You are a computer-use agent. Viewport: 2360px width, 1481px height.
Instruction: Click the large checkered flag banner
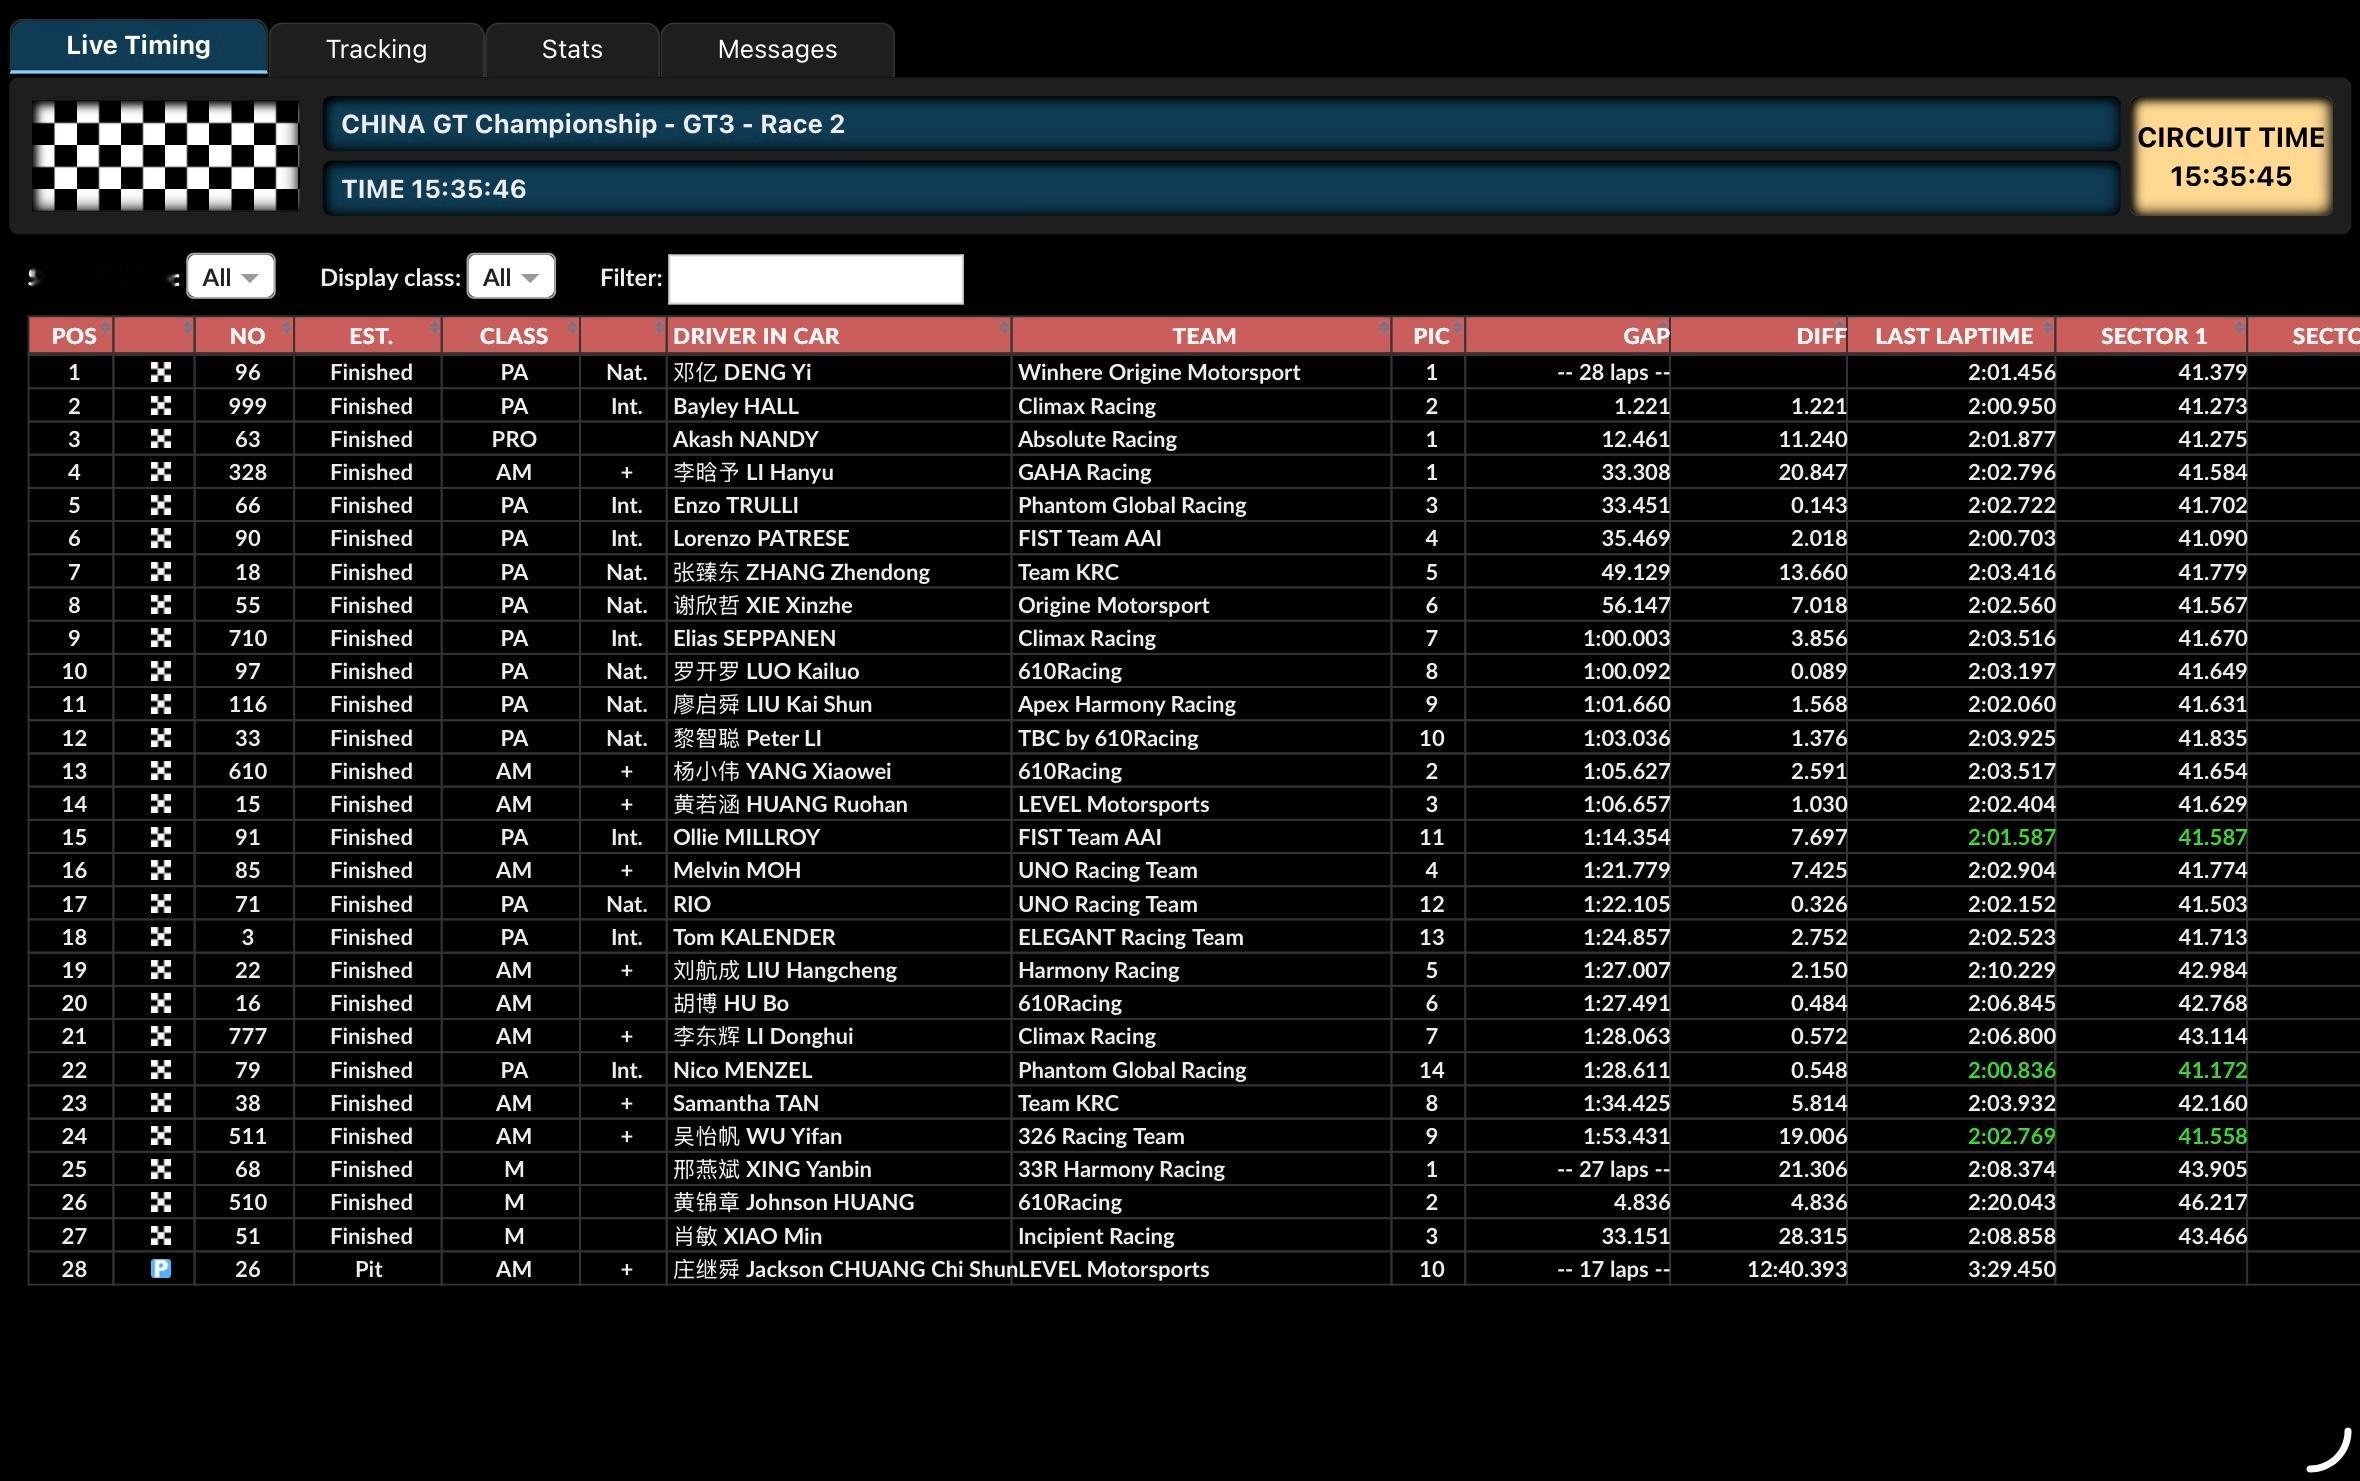[x=165, y=155]
